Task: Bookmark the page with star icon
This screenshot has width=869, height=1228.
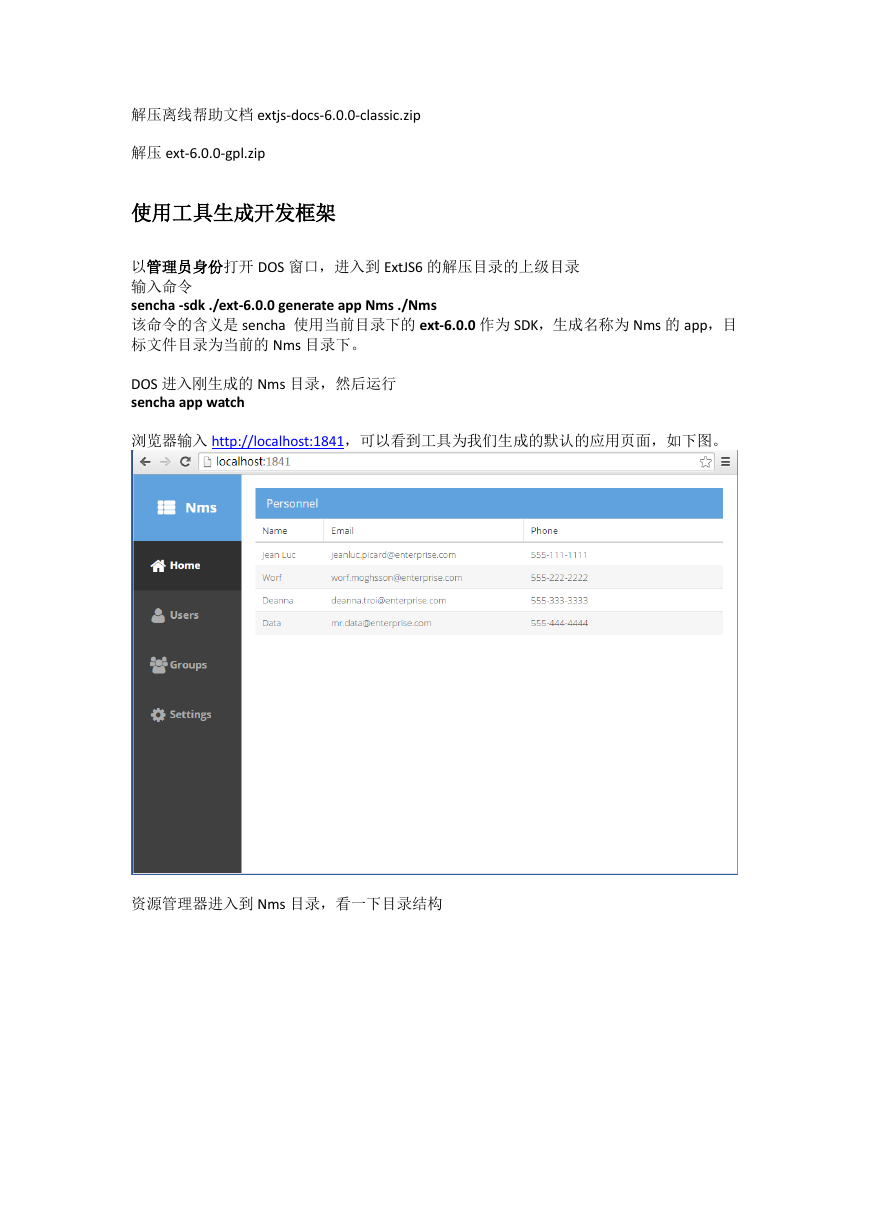Action: pos(705,461)
